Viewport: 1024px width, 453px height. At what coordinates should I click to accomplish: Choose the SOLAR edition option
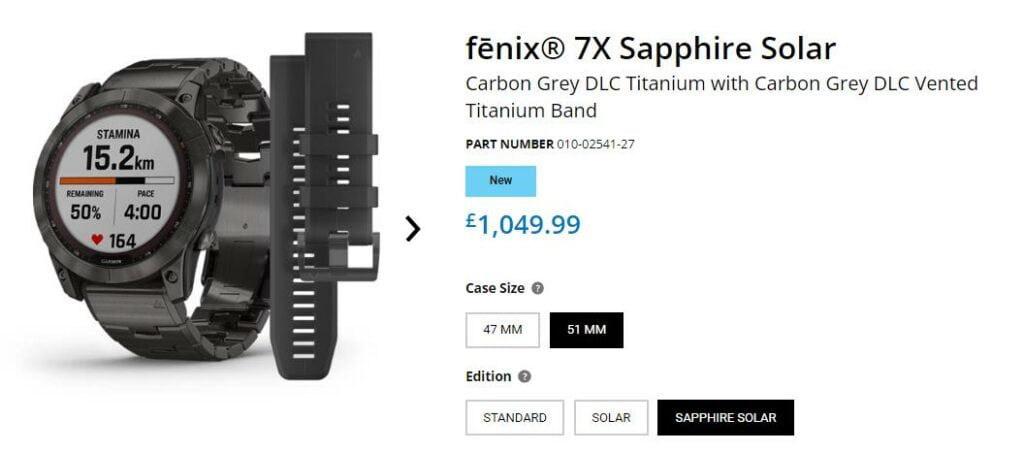click(611, 417)
